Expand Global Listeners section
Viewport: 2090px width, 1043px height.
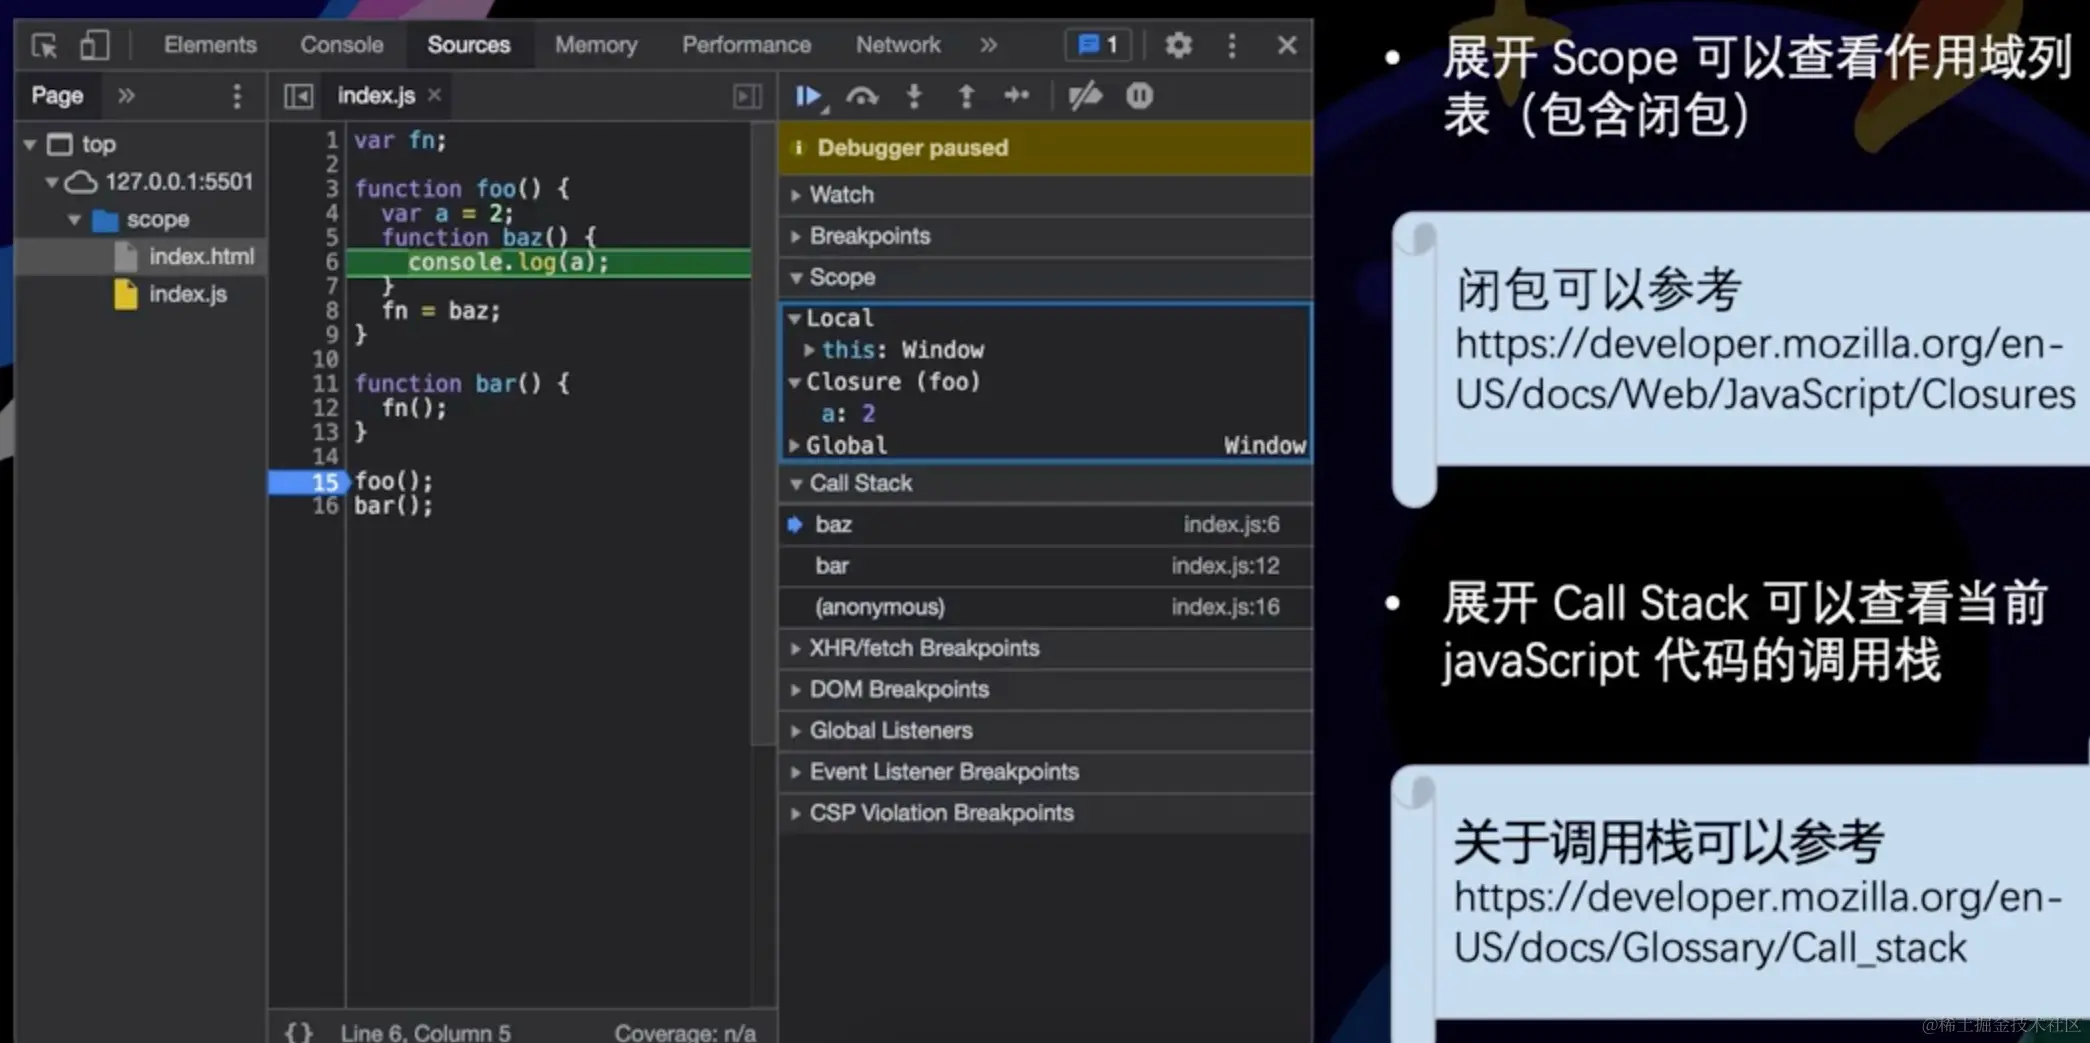[1045, 730]
